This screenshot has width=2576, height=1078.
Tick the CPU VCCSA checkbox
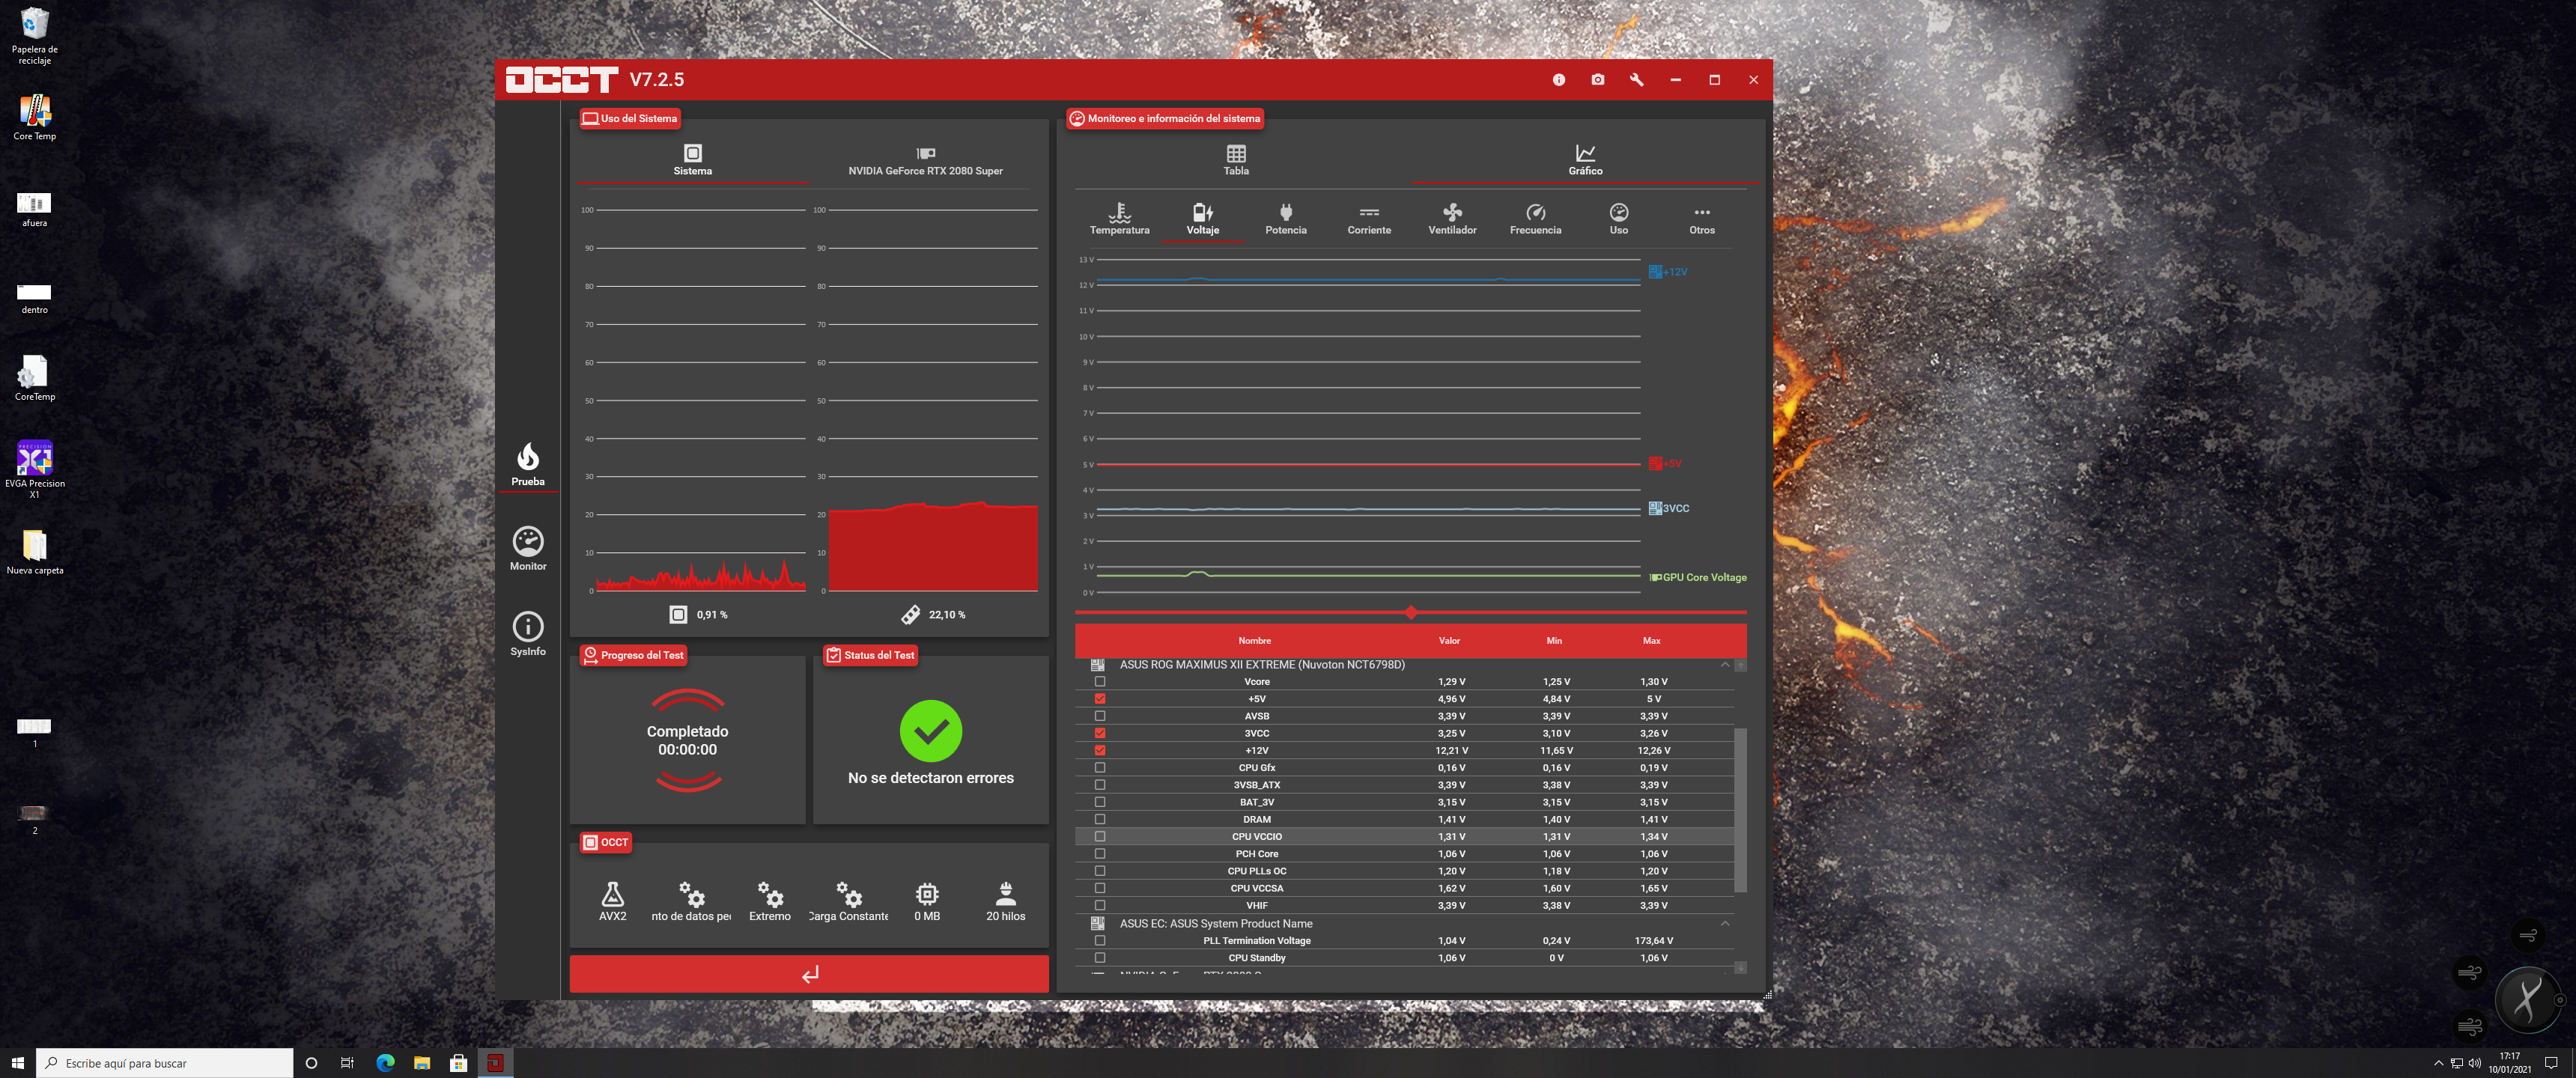pyautogui.click(x=1100, y=888)
